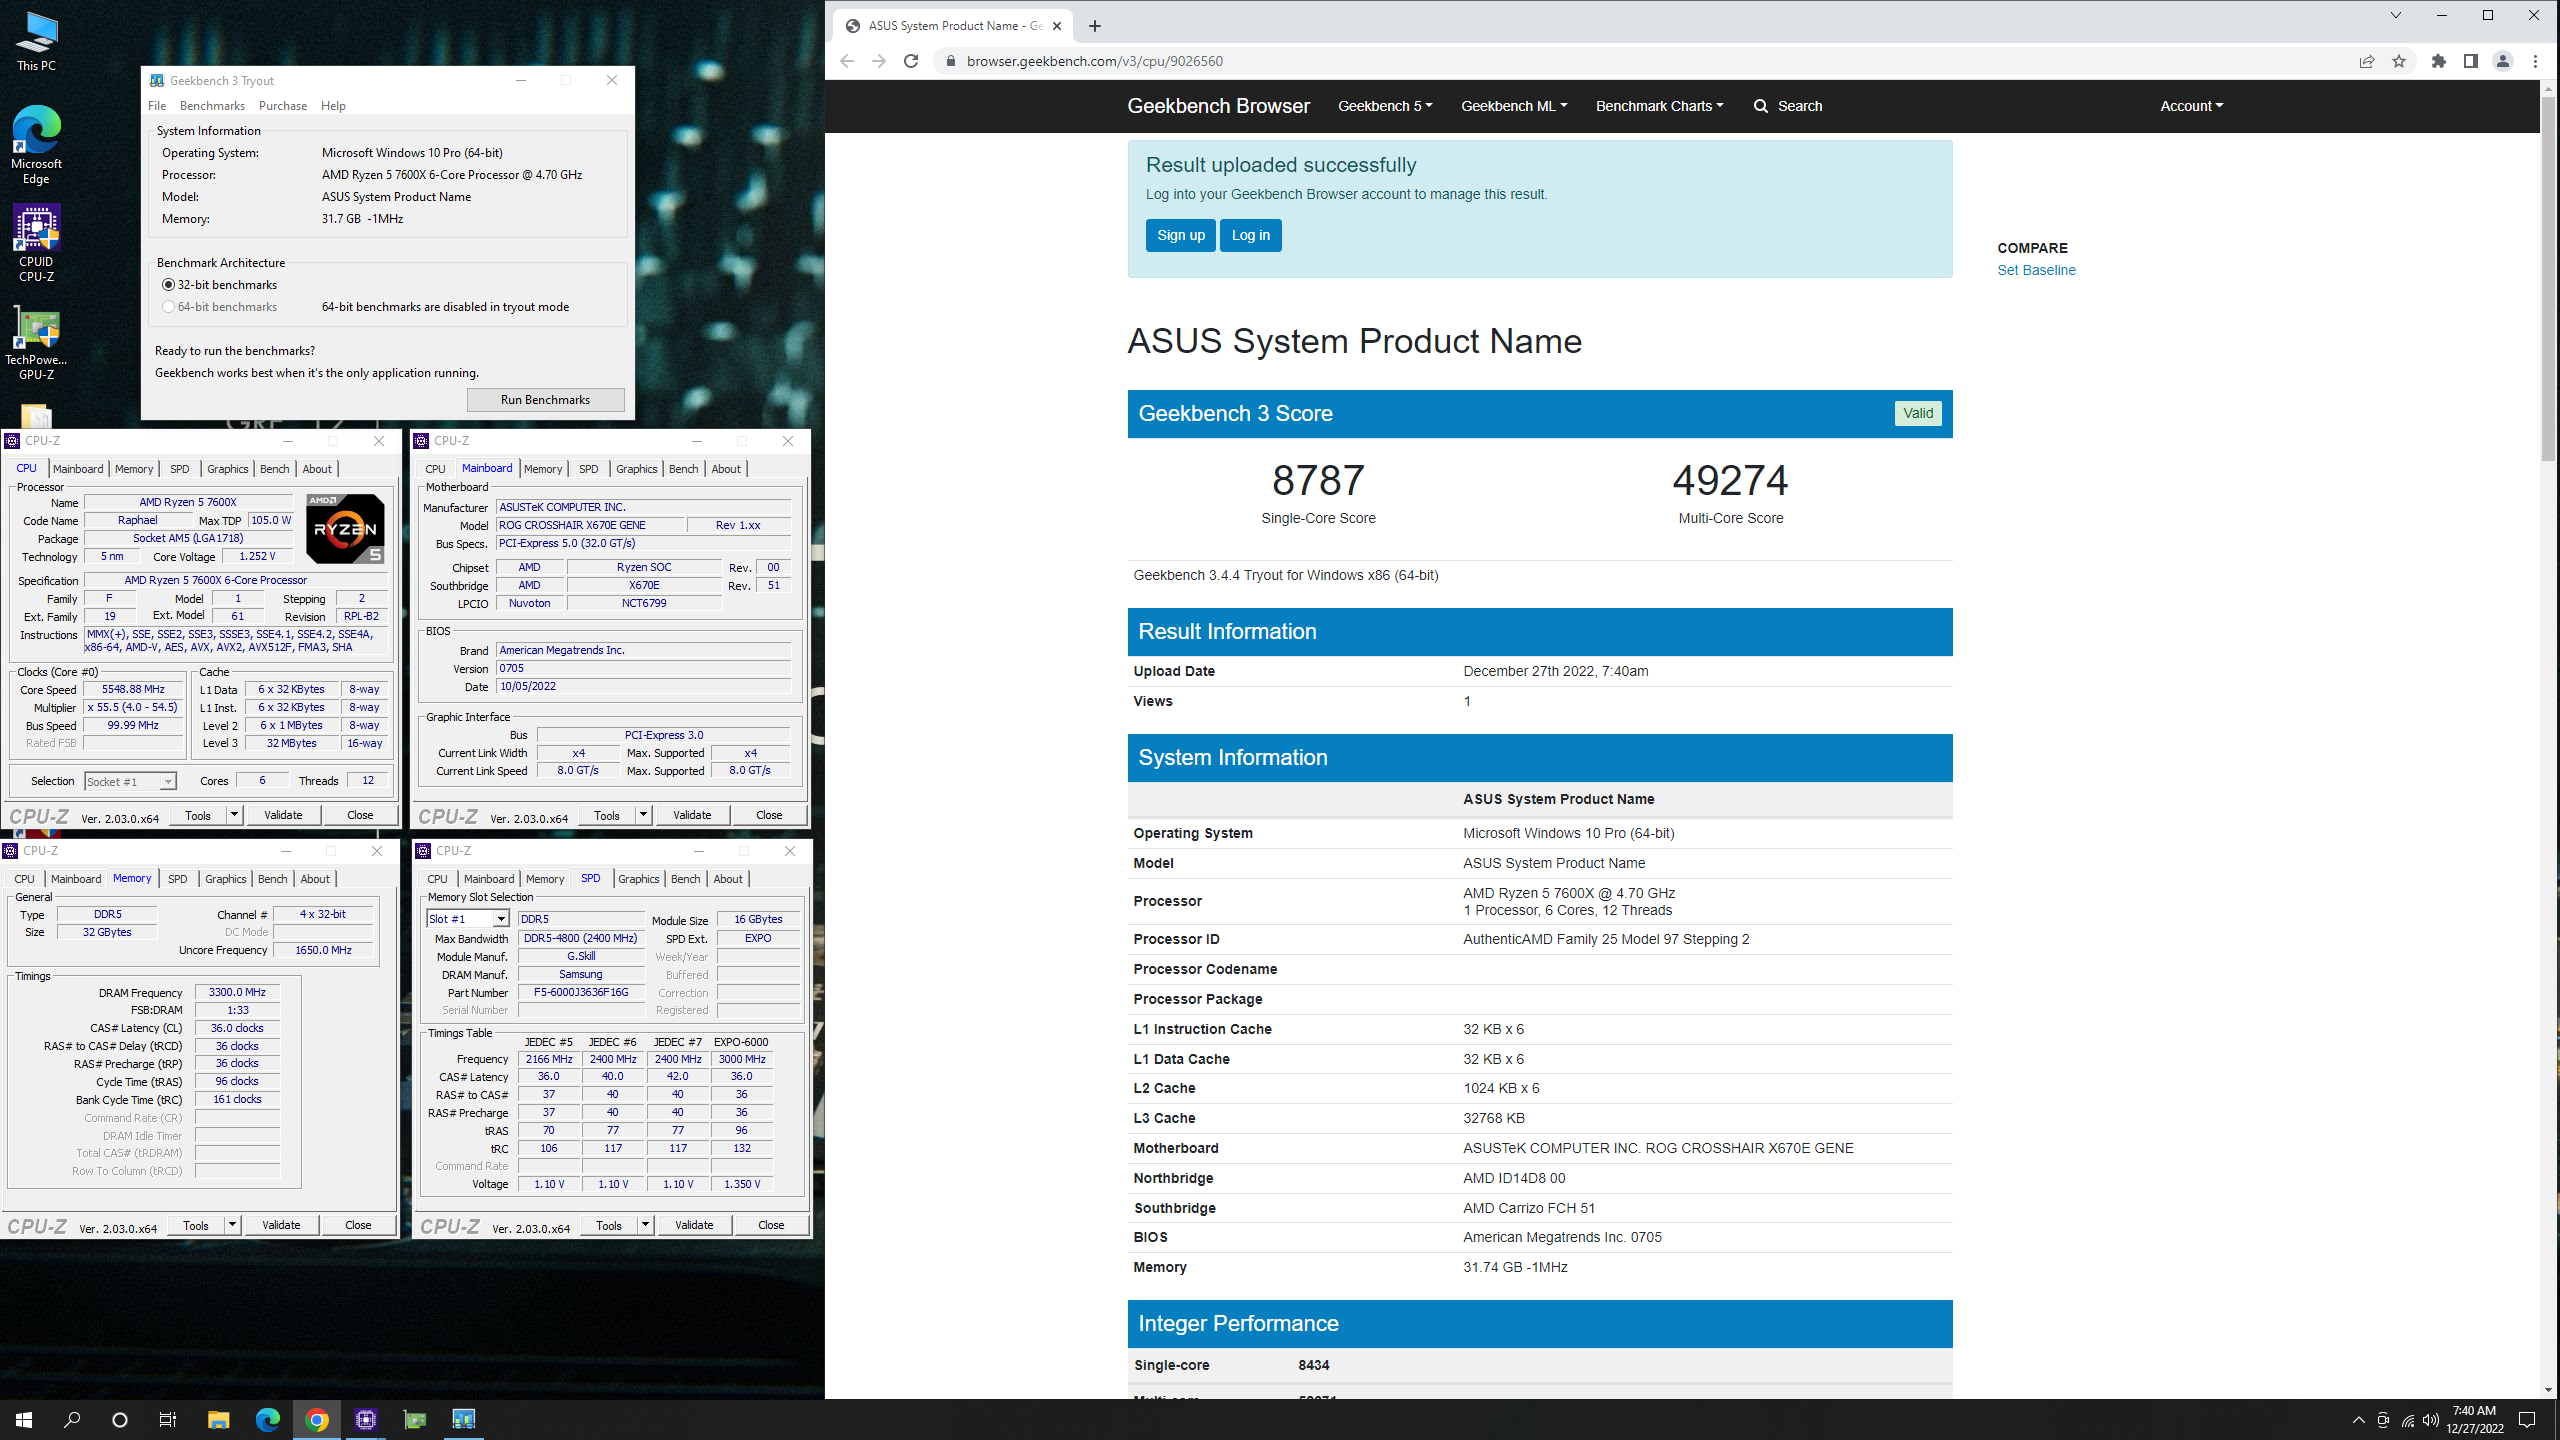The height and width of the screenshot is (1440, 2560).
Task: Switch to Graphics tab in Mainboard window
Action: [x=637, y=469]
